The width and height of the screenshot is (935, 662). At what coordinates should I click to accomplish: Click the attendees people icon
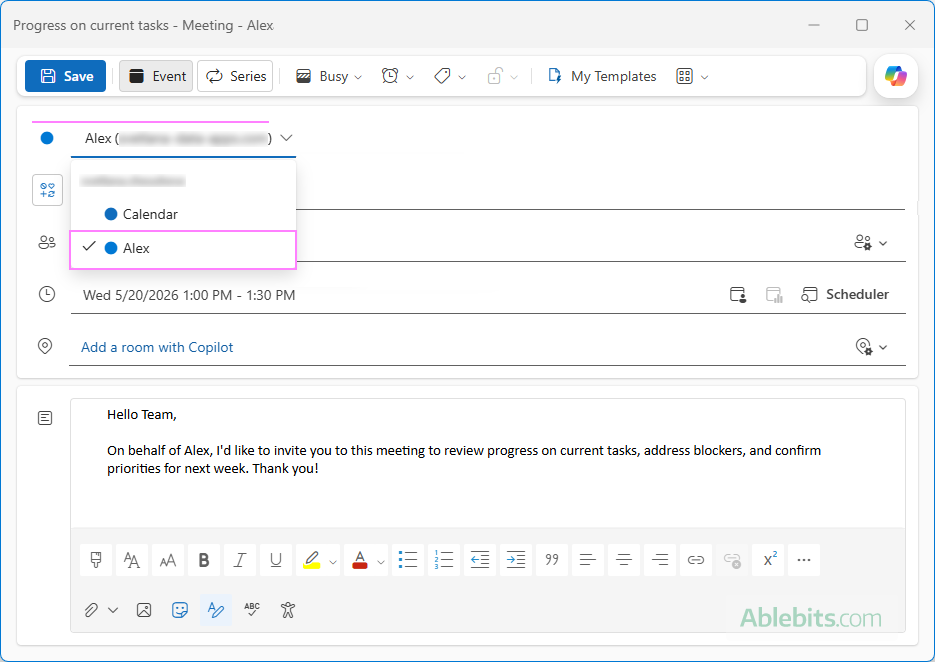point(47,242)
